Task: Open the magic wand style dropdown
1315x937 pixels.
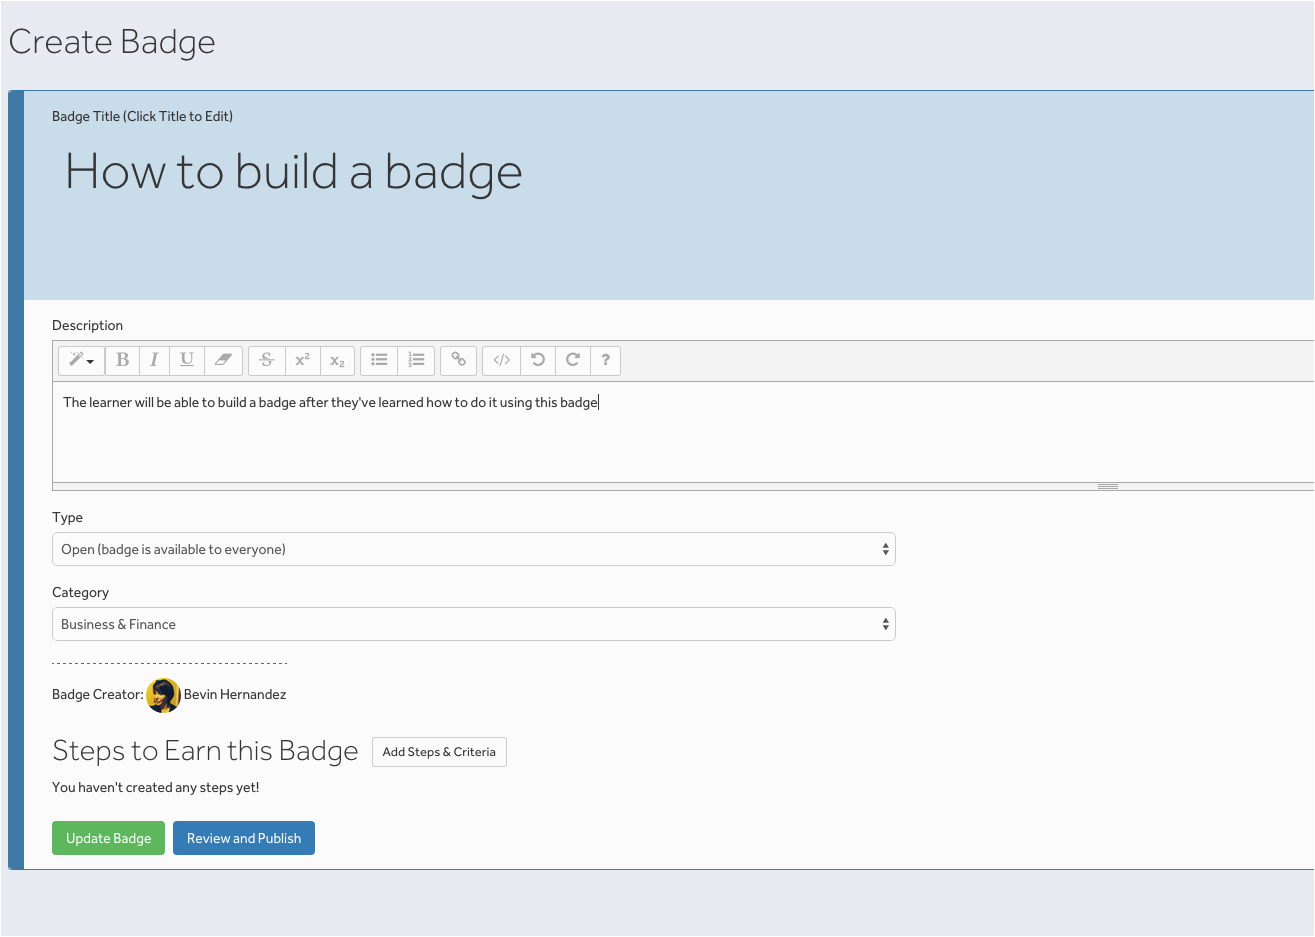Action: [81, 360]
